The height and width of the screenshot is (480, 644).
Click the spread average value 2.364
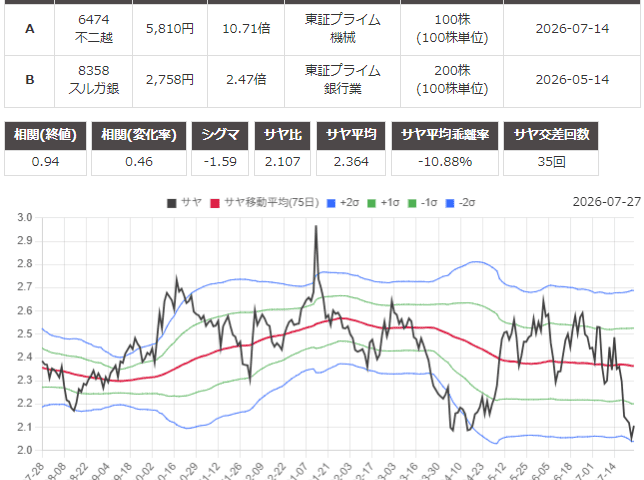(x=351, y=162)
